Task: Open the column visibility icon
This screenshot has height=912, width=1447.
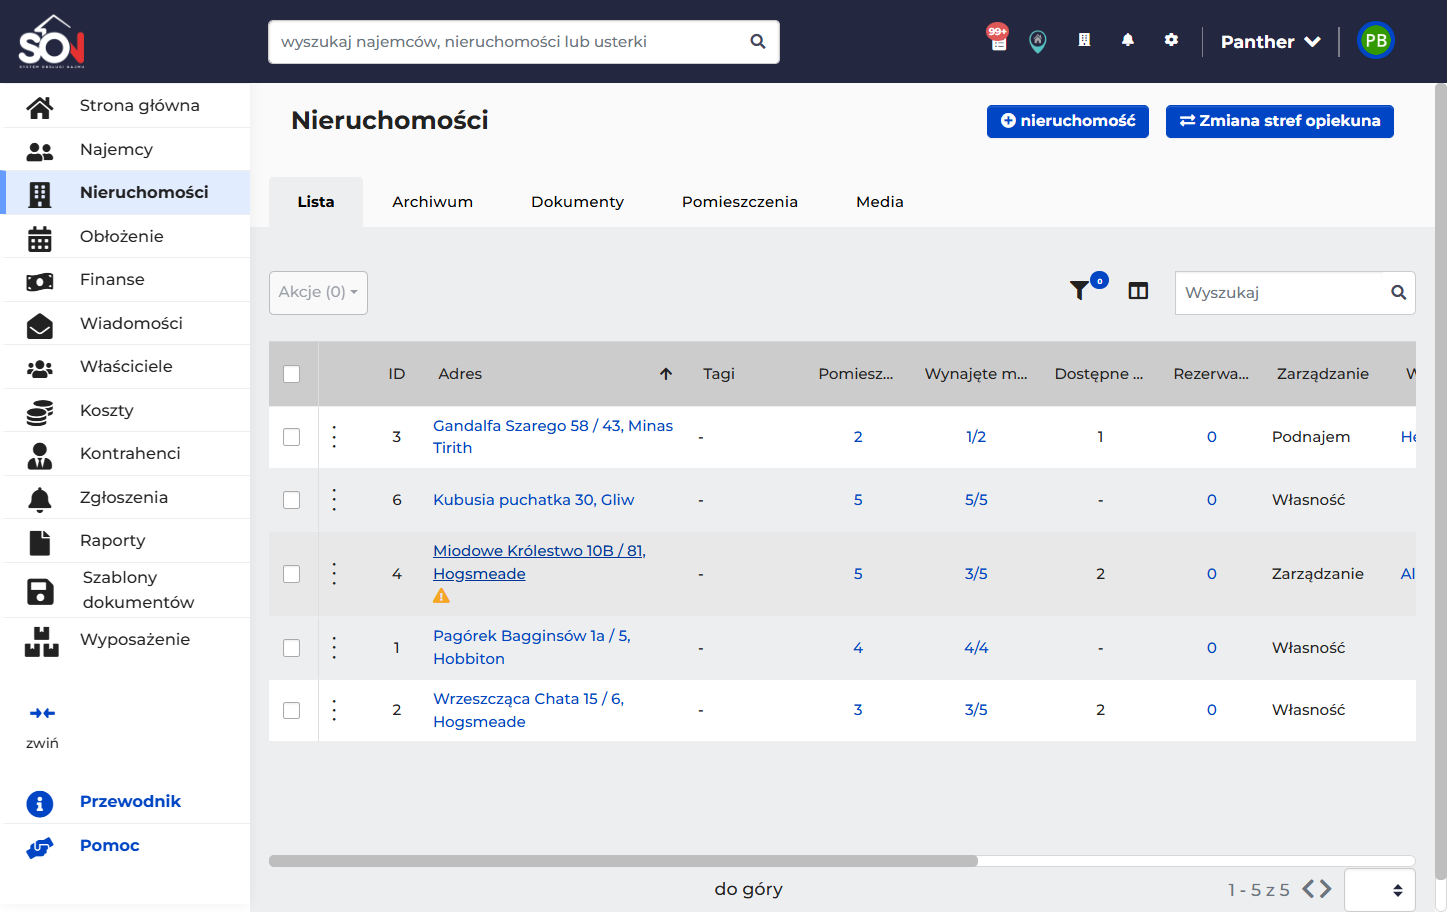Action: click(x=1138, y=291)
